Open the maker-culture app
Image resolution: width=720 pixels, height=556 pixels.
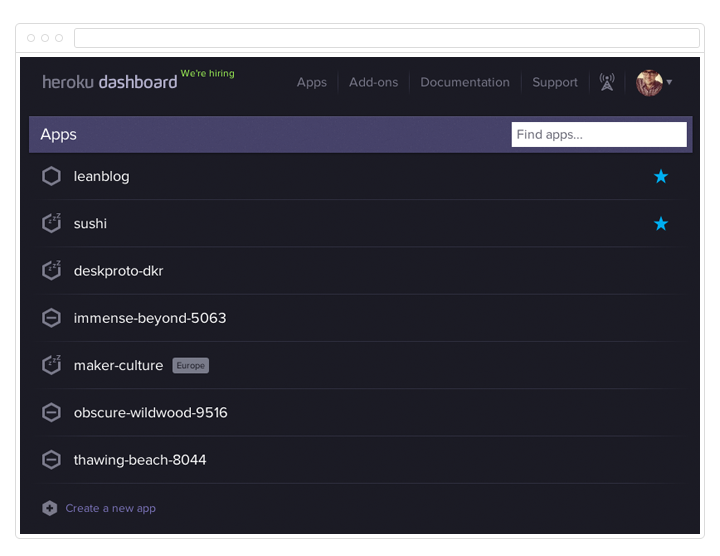(118, 365)
